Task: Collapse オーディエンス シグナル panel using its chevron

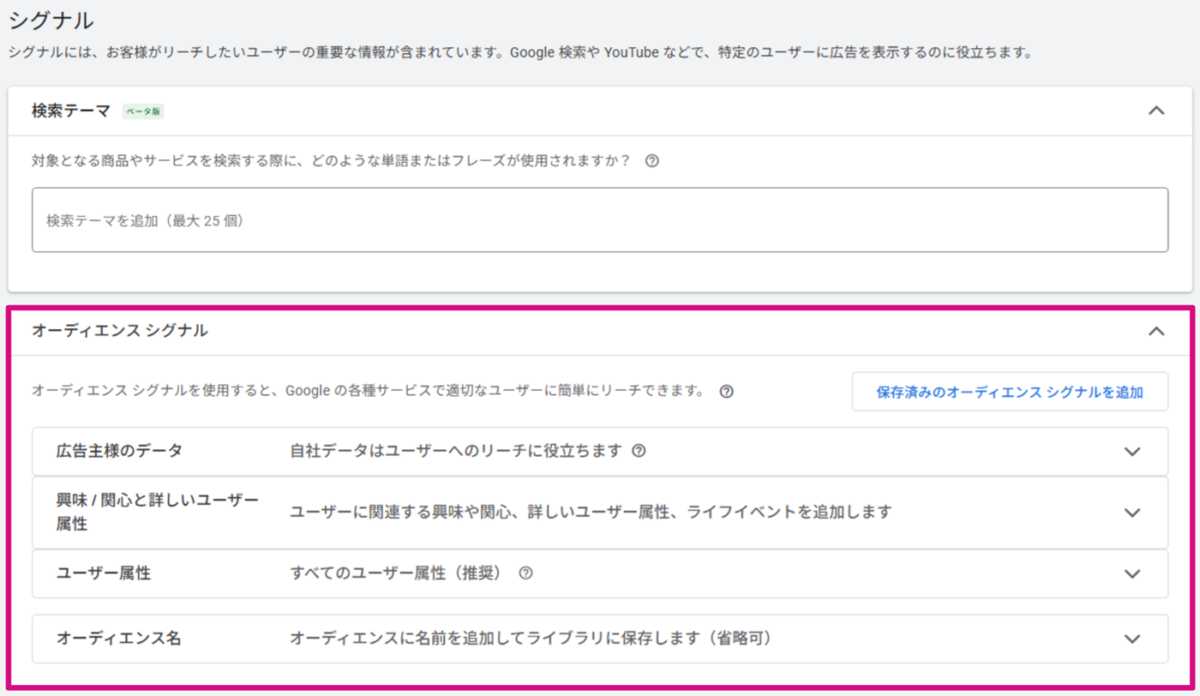Action: [x=1156, y=331]
